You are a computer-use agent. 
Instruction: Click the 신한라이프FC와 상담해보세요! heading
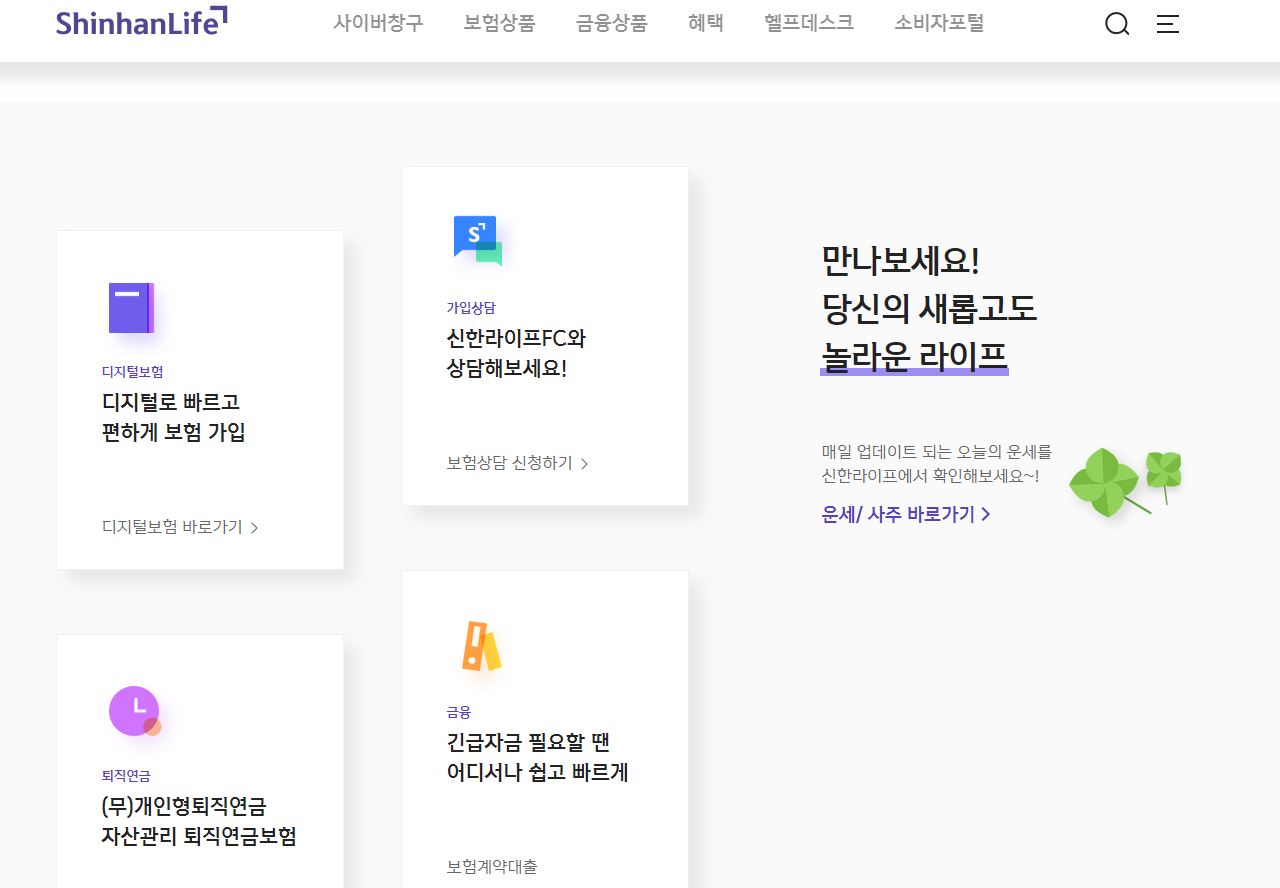point(516,353)
